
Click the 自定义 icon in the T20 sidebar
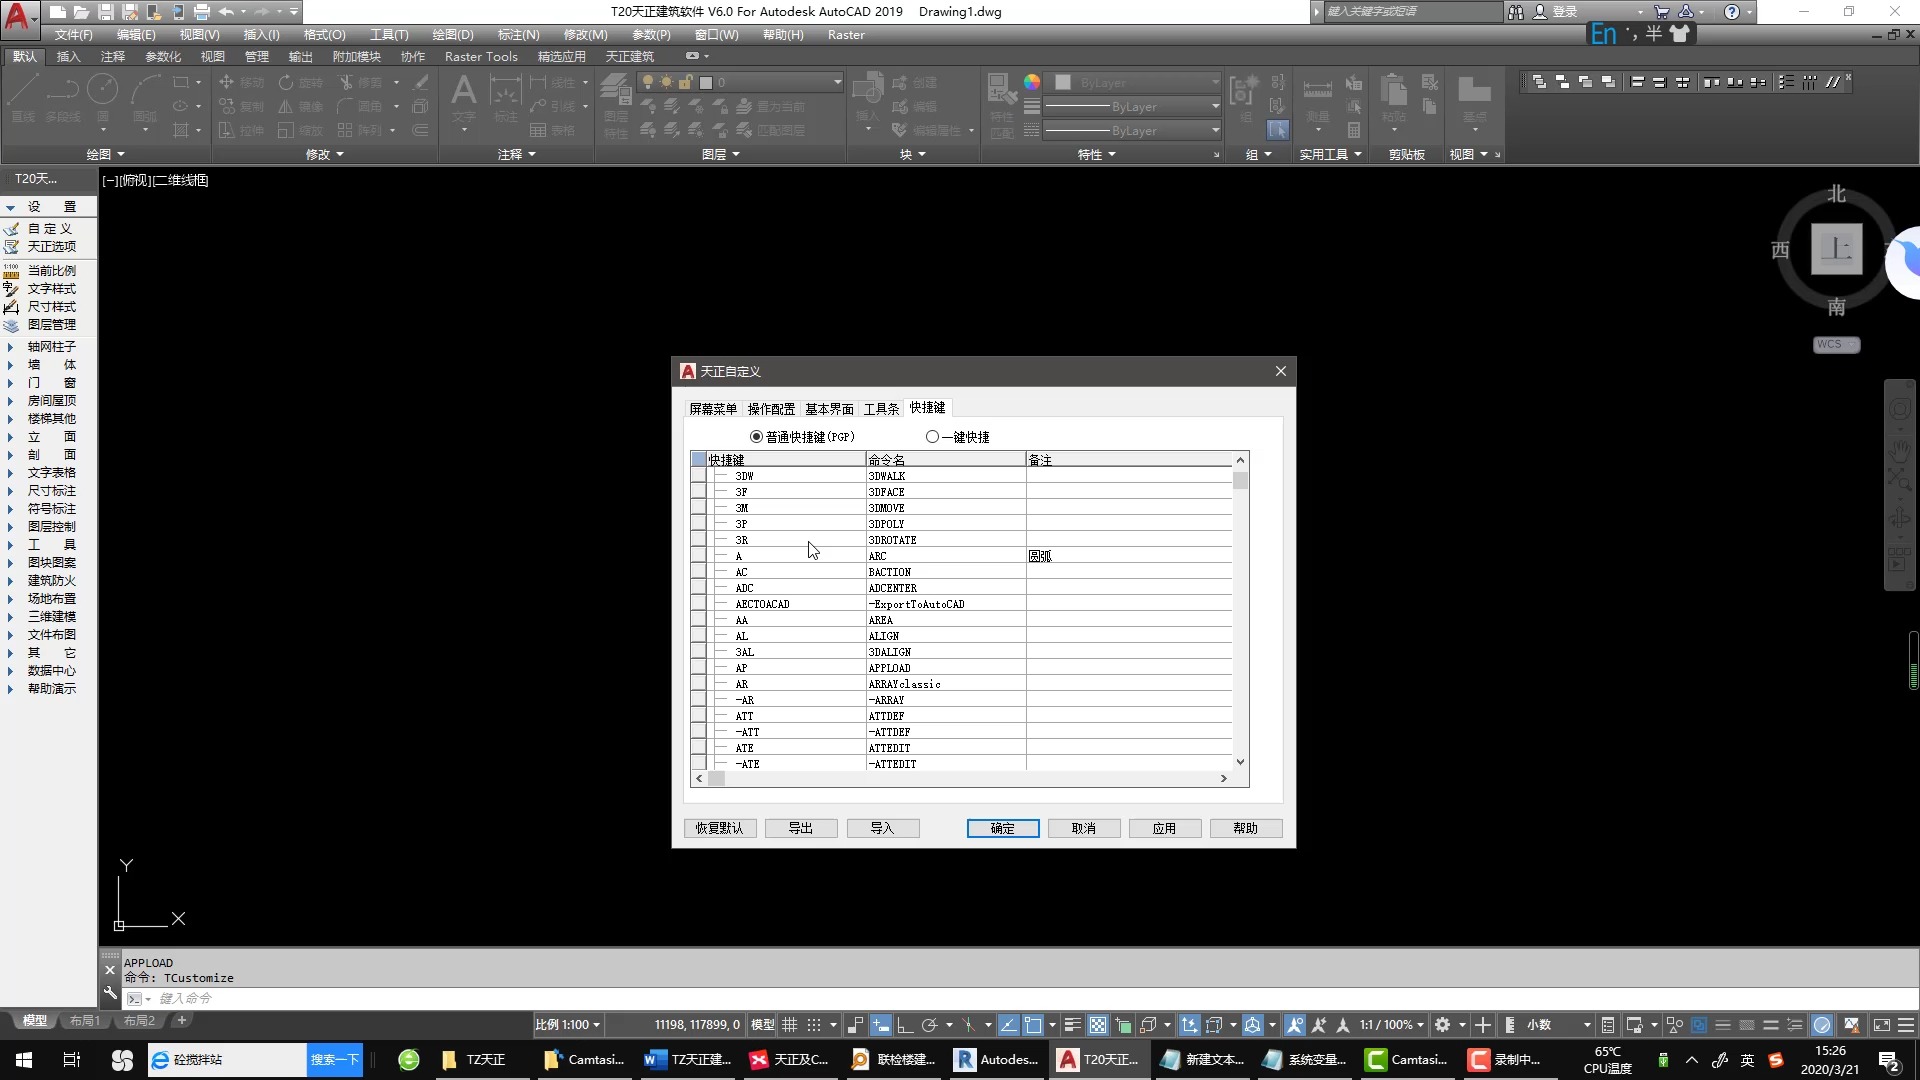pyautogui.click(x=12, y=229)
